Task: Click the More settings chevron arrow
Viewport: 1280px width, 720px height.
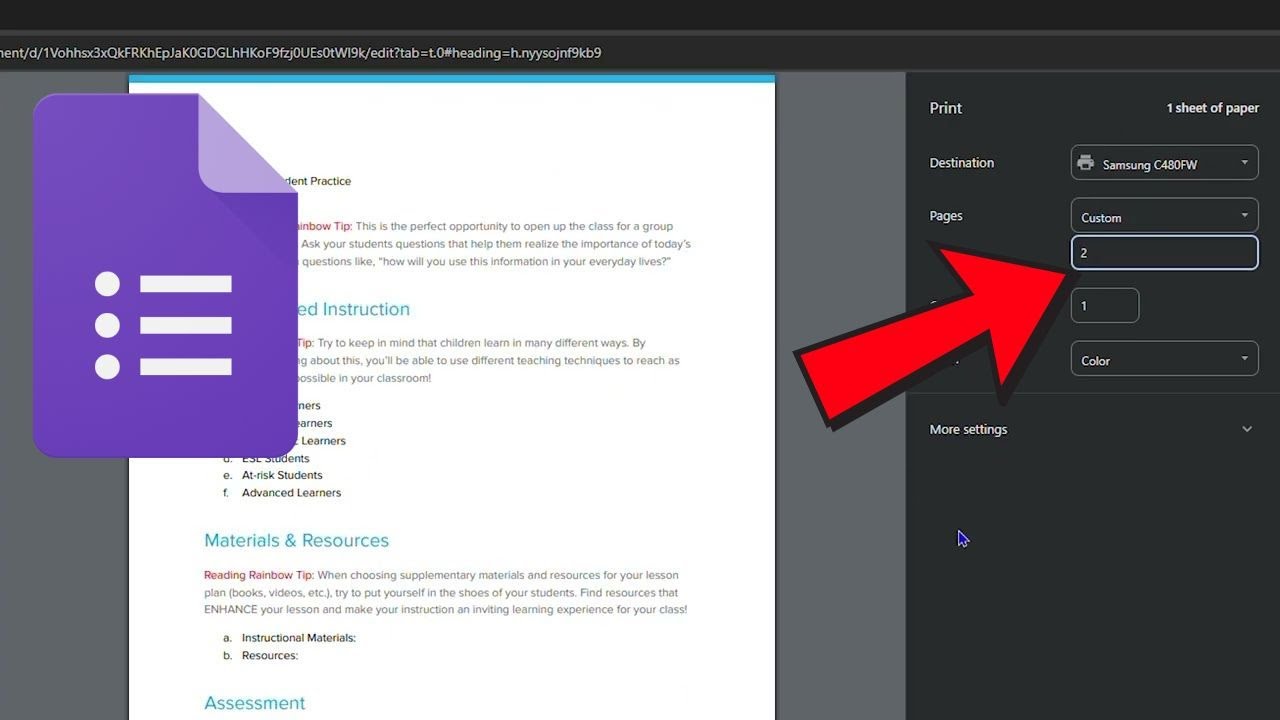Action: point(1247,429)
